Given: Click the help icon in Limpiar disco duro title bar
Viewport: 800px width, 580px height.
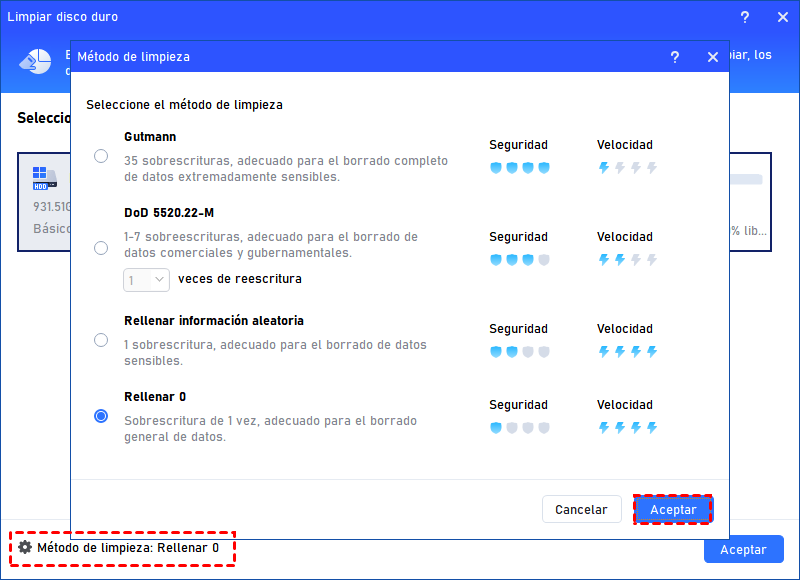Looking at the screenshot, I should [x=744, y=18].
